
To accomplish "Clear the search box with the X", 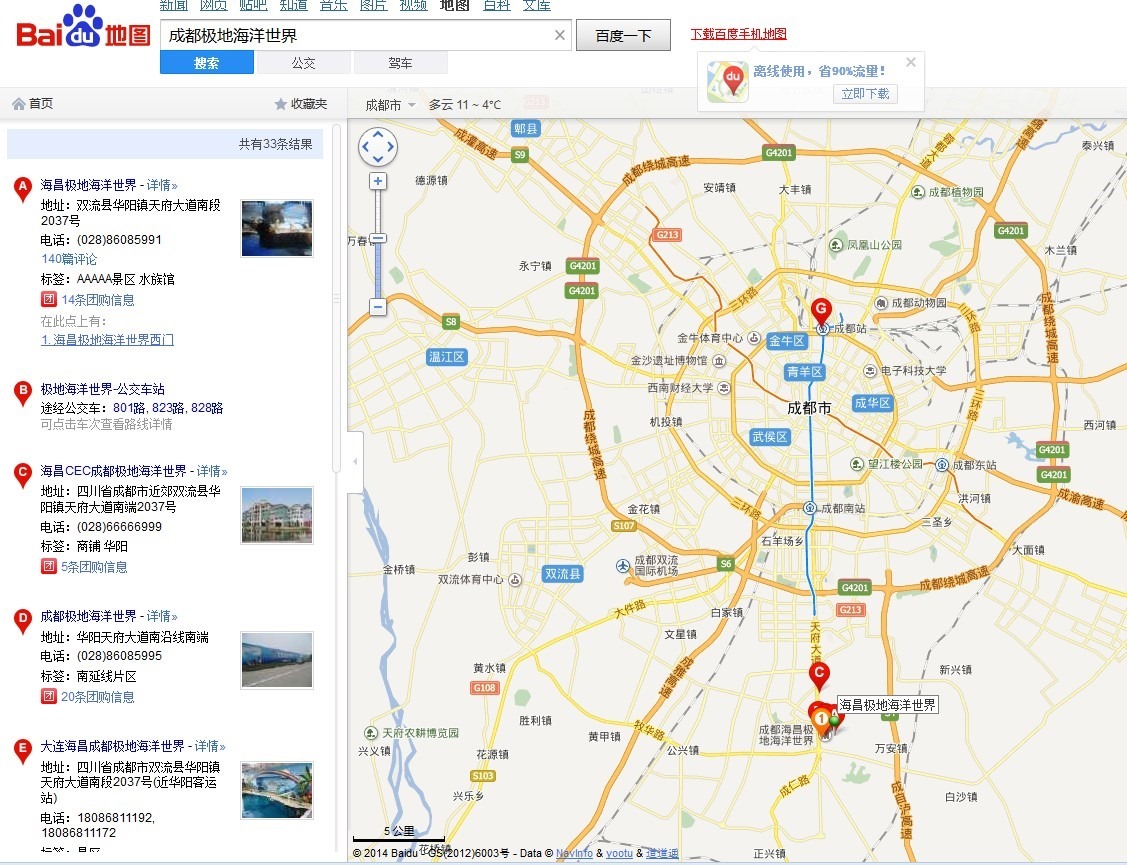I will tap(560, 35).
